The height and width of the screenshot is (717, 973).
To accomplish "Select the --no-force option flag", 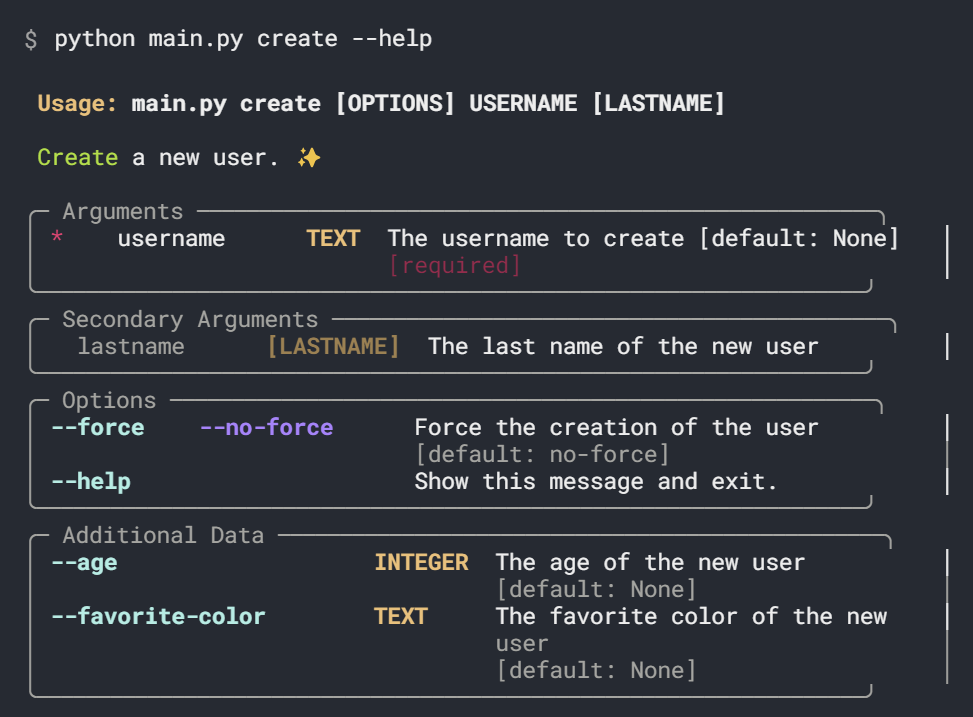I will (x=266, y=428).
